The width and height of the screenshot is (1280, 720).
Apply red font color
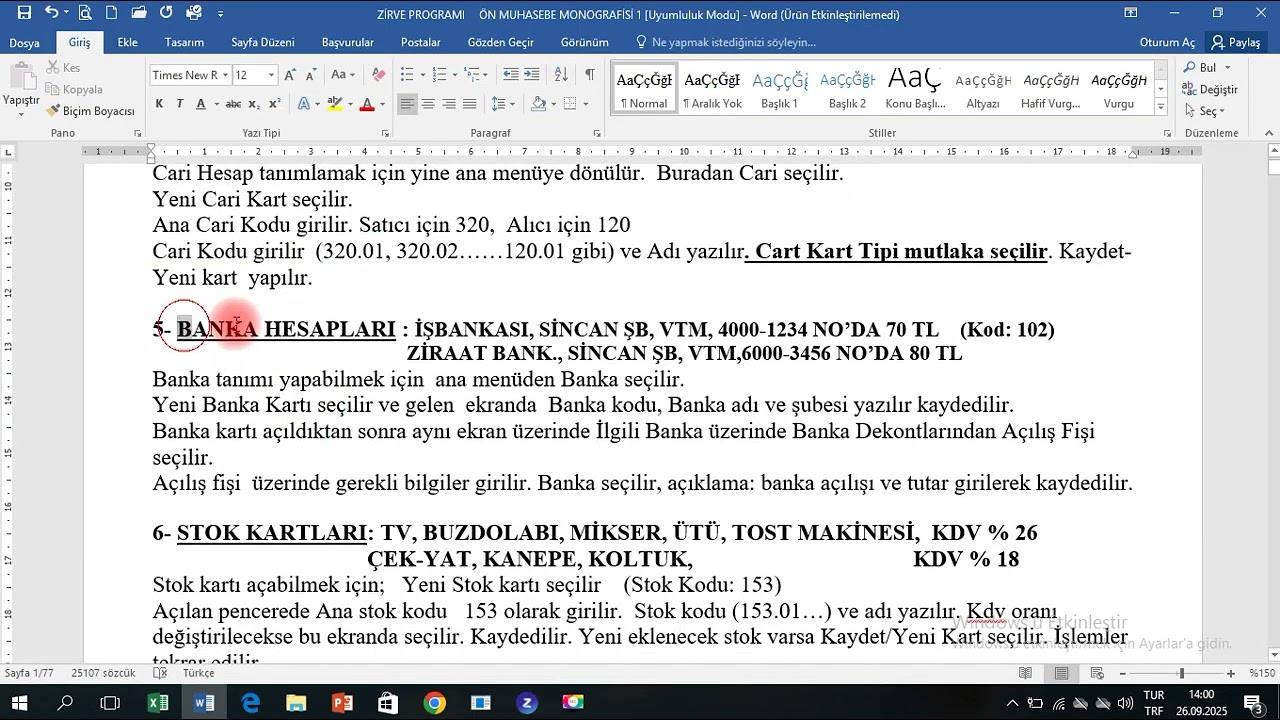(367, 104)
